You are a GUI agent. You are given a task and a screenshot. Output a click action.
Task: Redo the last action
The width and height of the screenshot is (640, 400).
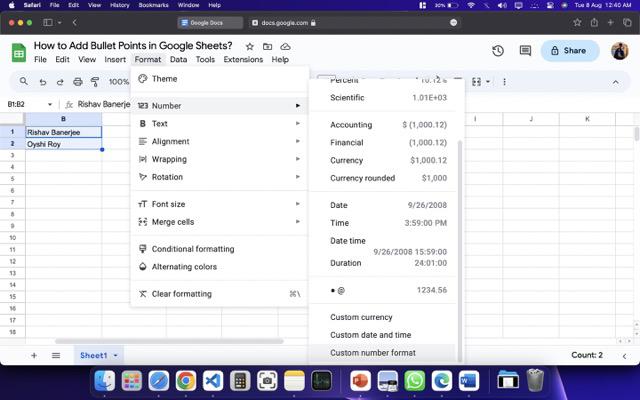tap(60, 82)
